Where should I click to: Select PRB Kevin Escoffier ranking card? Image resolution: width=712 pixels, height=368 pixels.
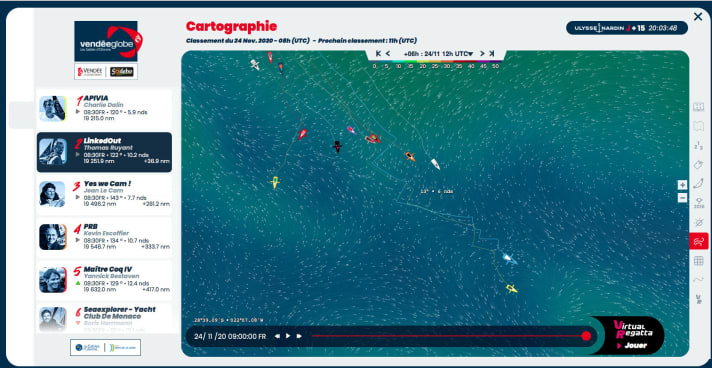coord(104,237)
